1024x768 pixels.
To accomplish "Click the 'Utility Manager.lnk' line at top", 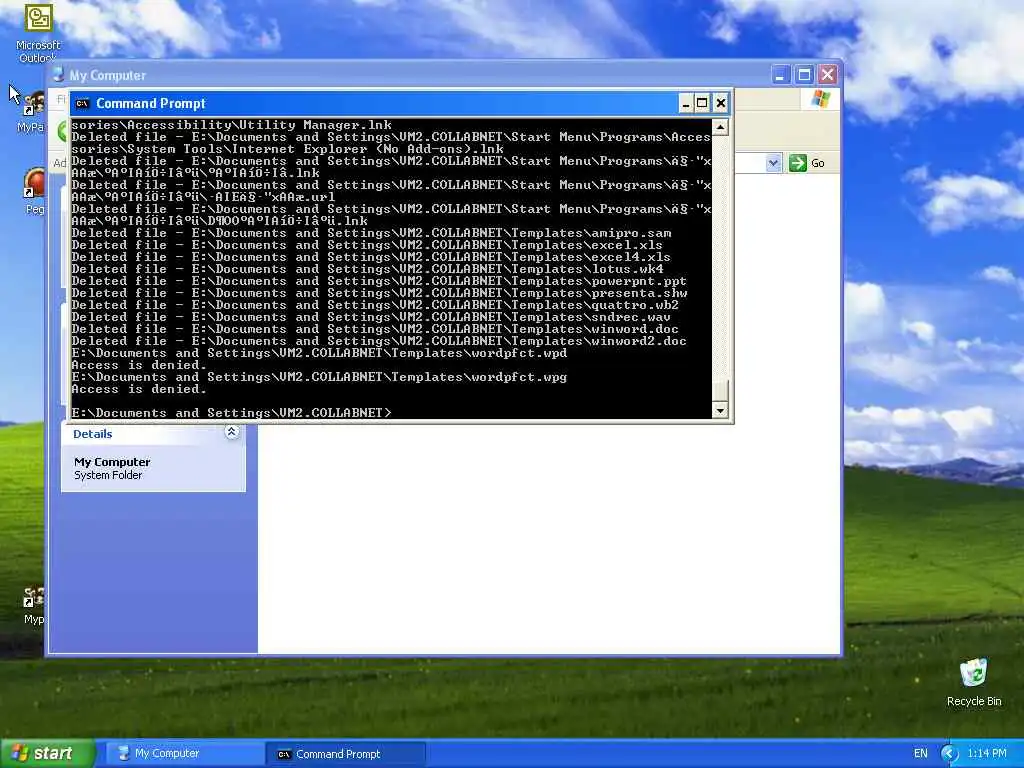I will coord(231,125).
